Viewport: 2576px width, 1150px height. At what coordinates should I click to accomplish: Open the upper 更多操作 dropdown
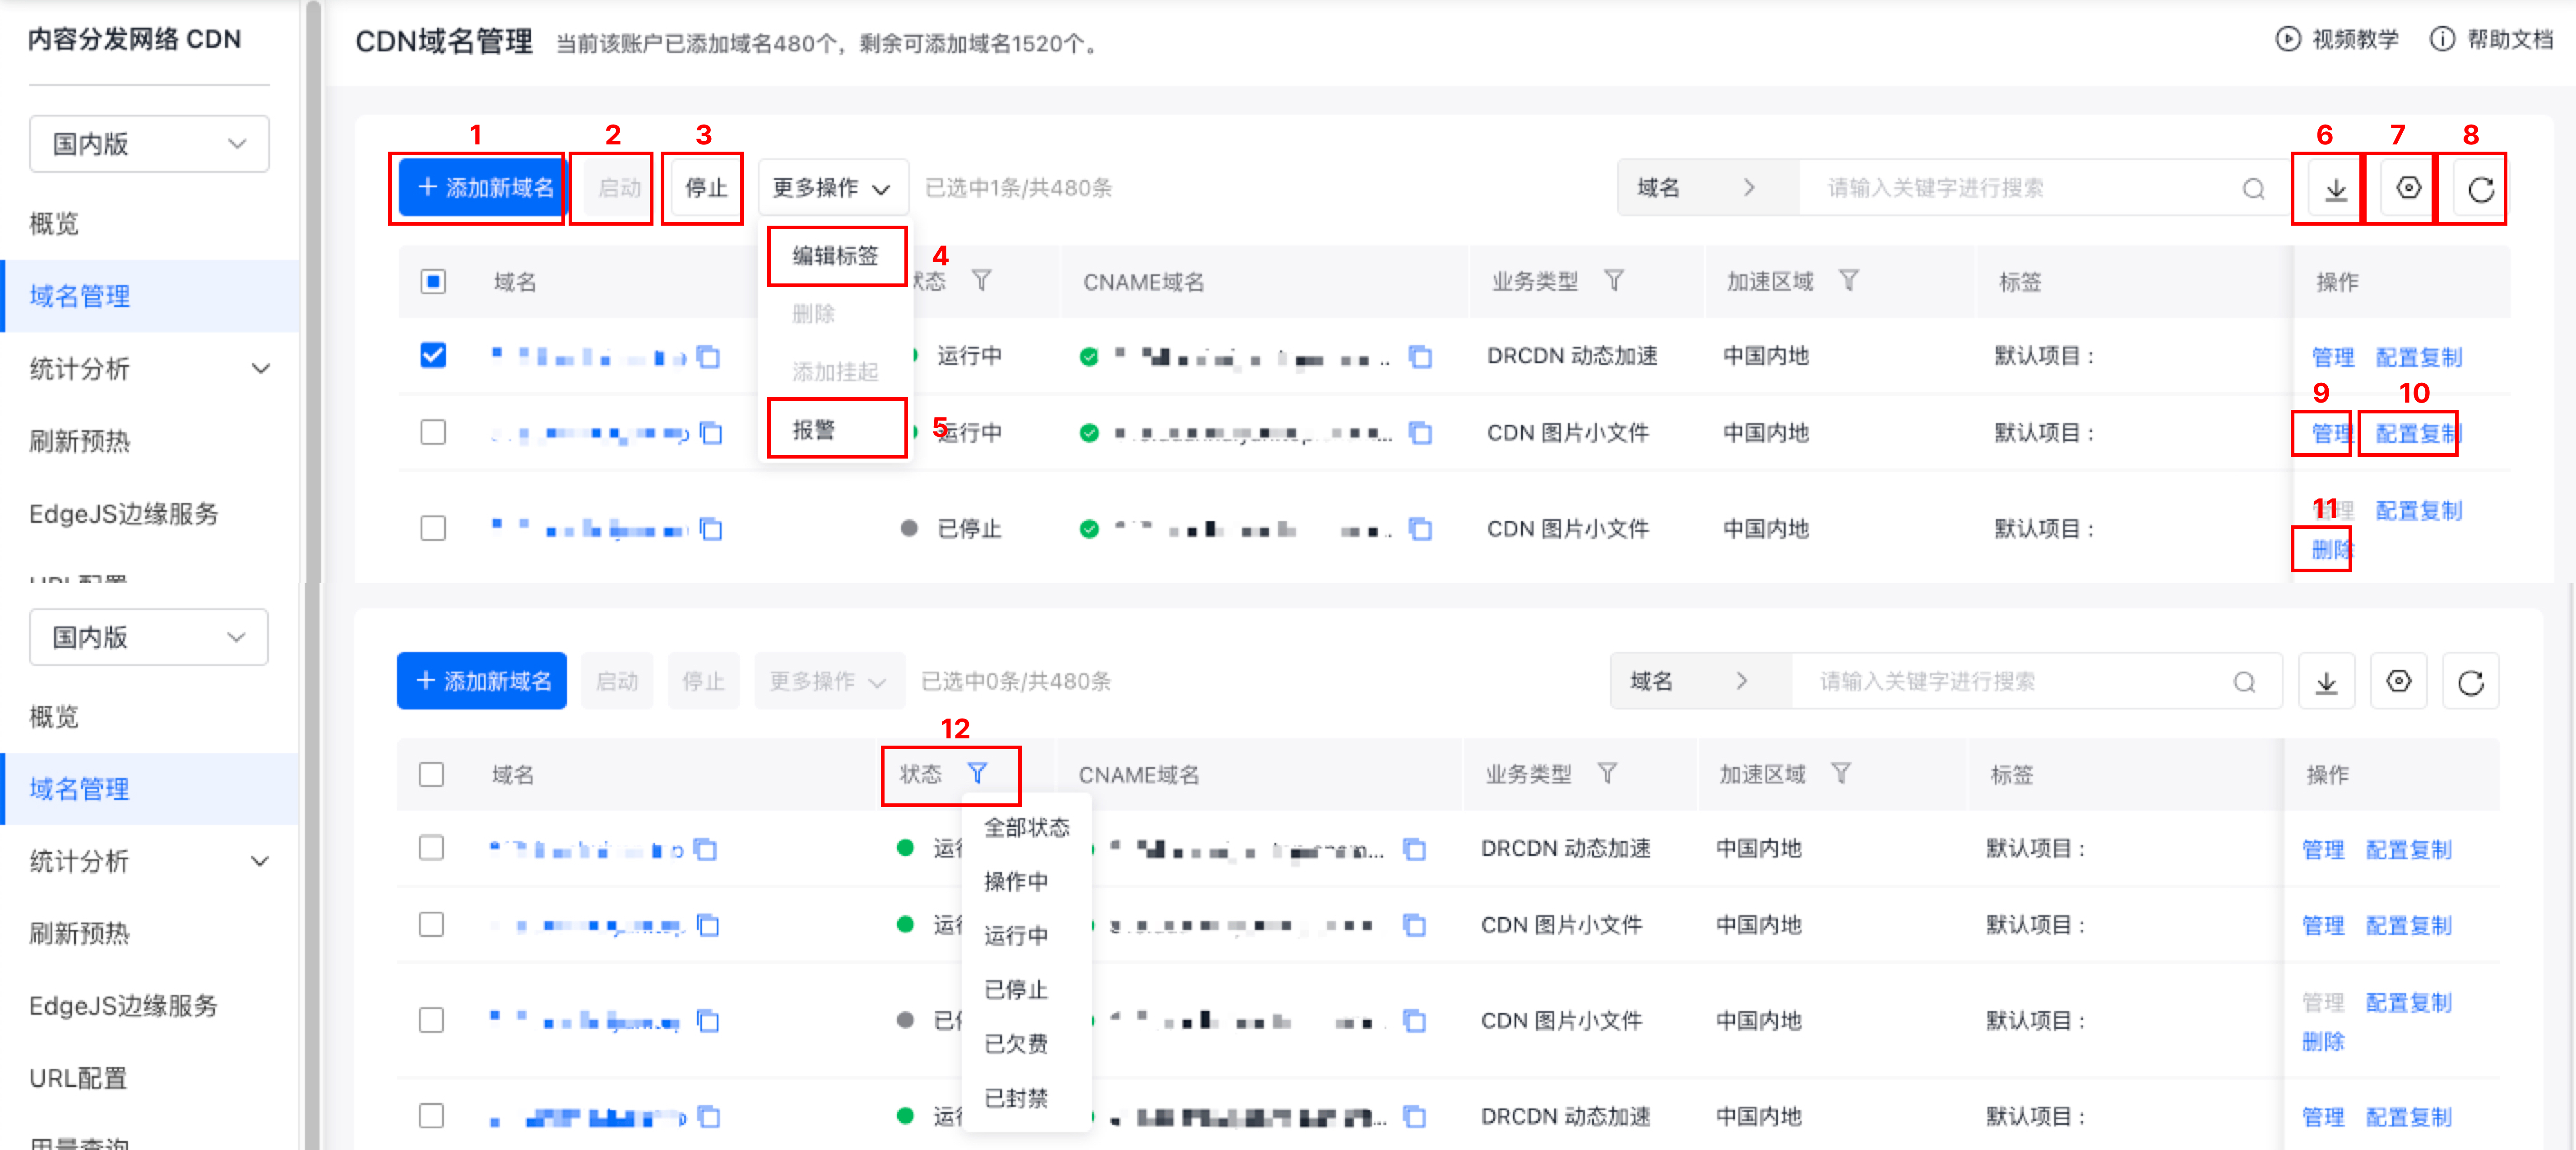click(x=832, y=189)
